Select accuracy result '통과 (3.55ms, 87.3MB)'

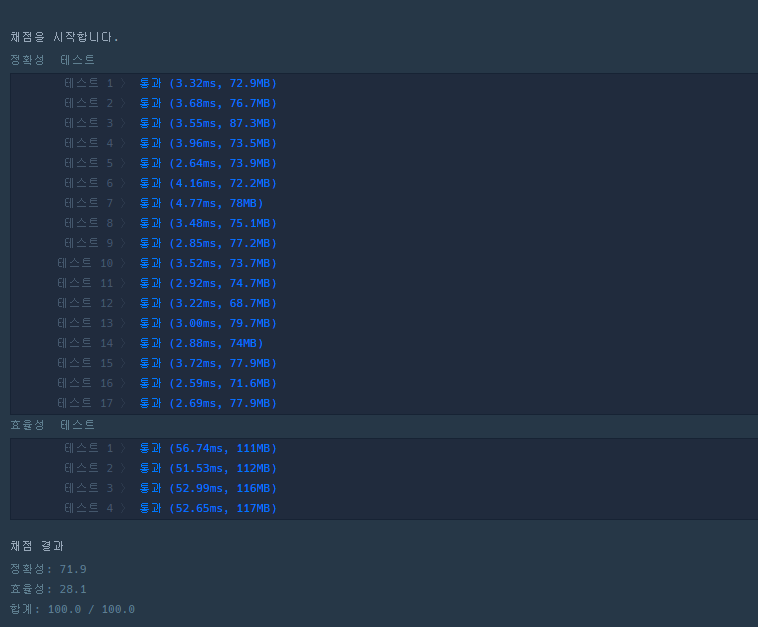pos(208,123)
